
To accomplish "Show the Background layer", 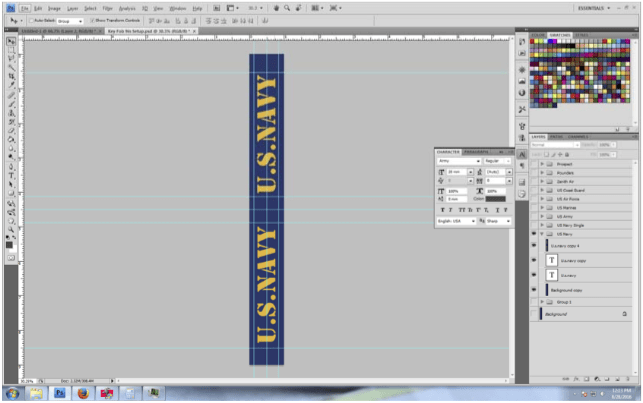I will tap(534, 314).
